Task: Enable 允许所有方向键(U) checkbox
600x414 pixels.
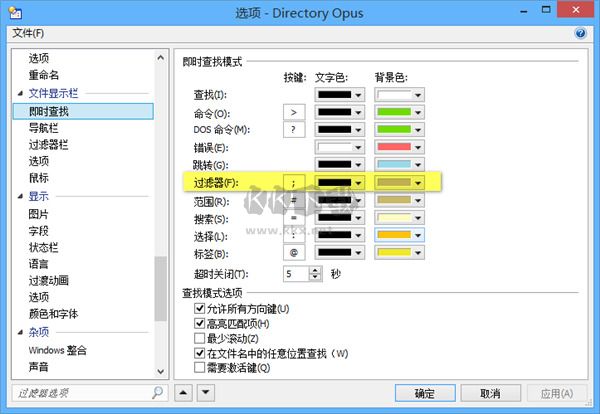Action: (x=199, y=308)
